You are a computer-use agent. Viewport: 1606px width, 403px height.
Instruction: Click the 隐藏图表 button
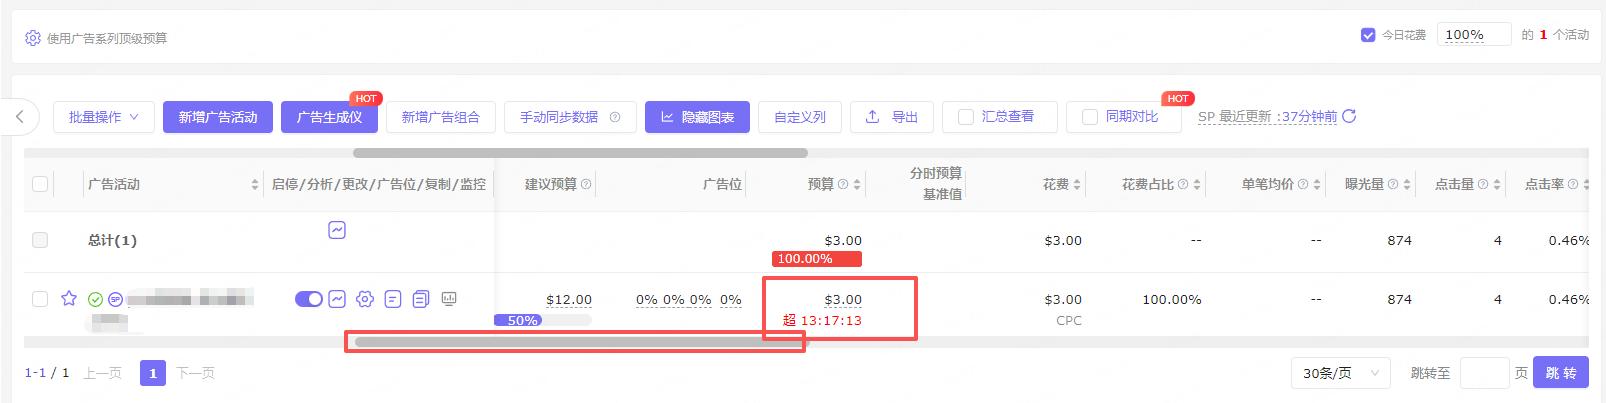pyautogui.click(x=697, y=117)
